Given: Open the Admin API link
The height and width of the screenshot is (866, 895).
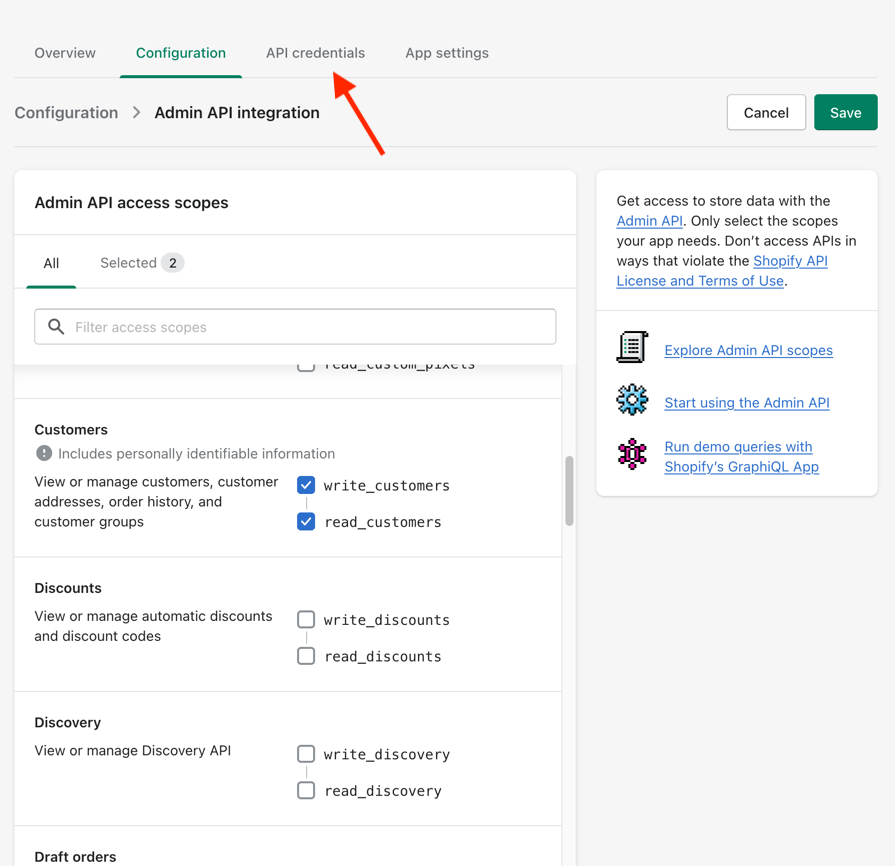Looking at the screenshot, I should [x=650, y=221].
